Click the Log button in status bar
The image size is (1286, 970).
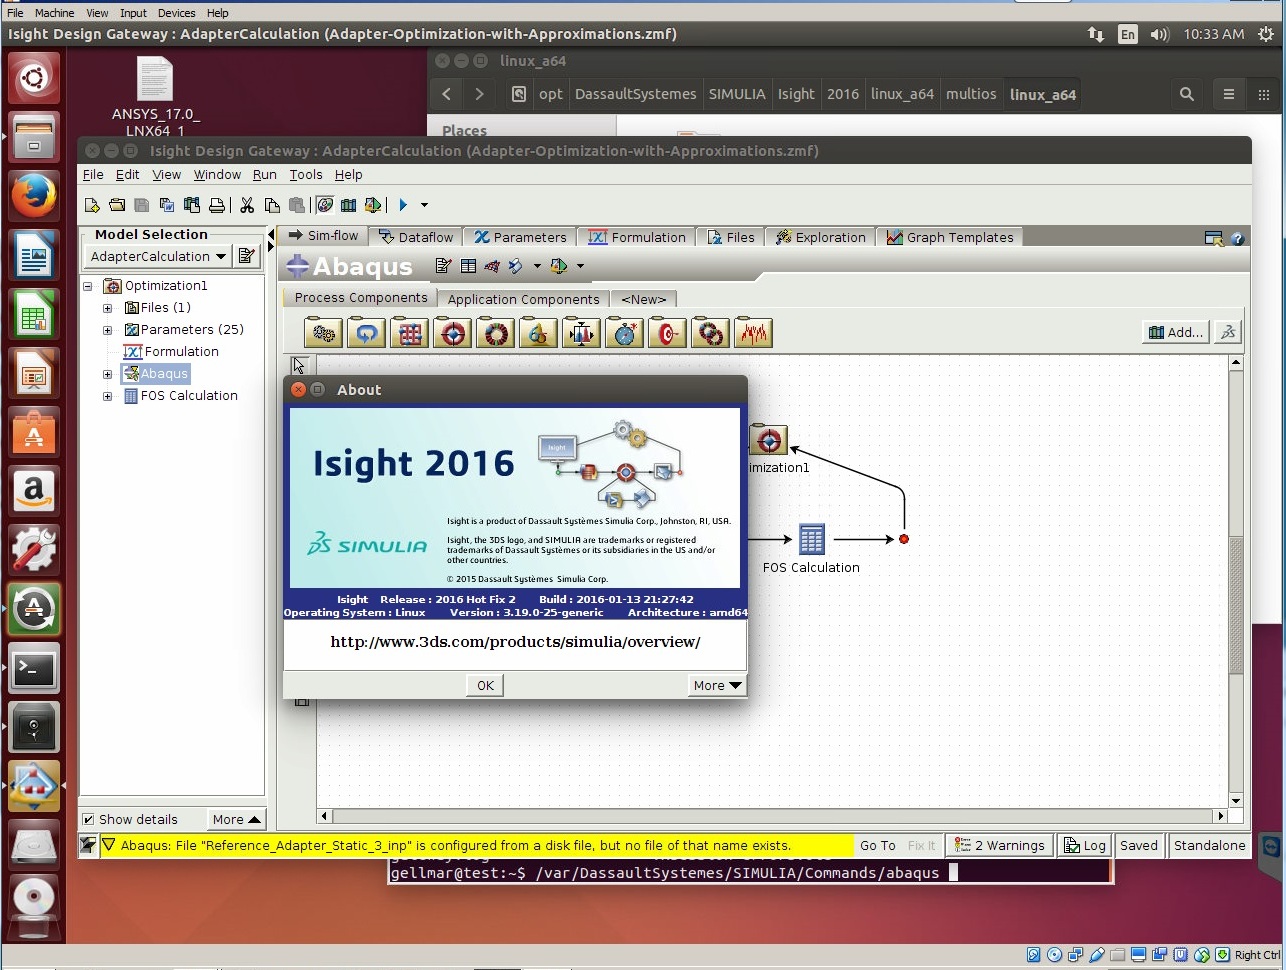[1085, 845]
